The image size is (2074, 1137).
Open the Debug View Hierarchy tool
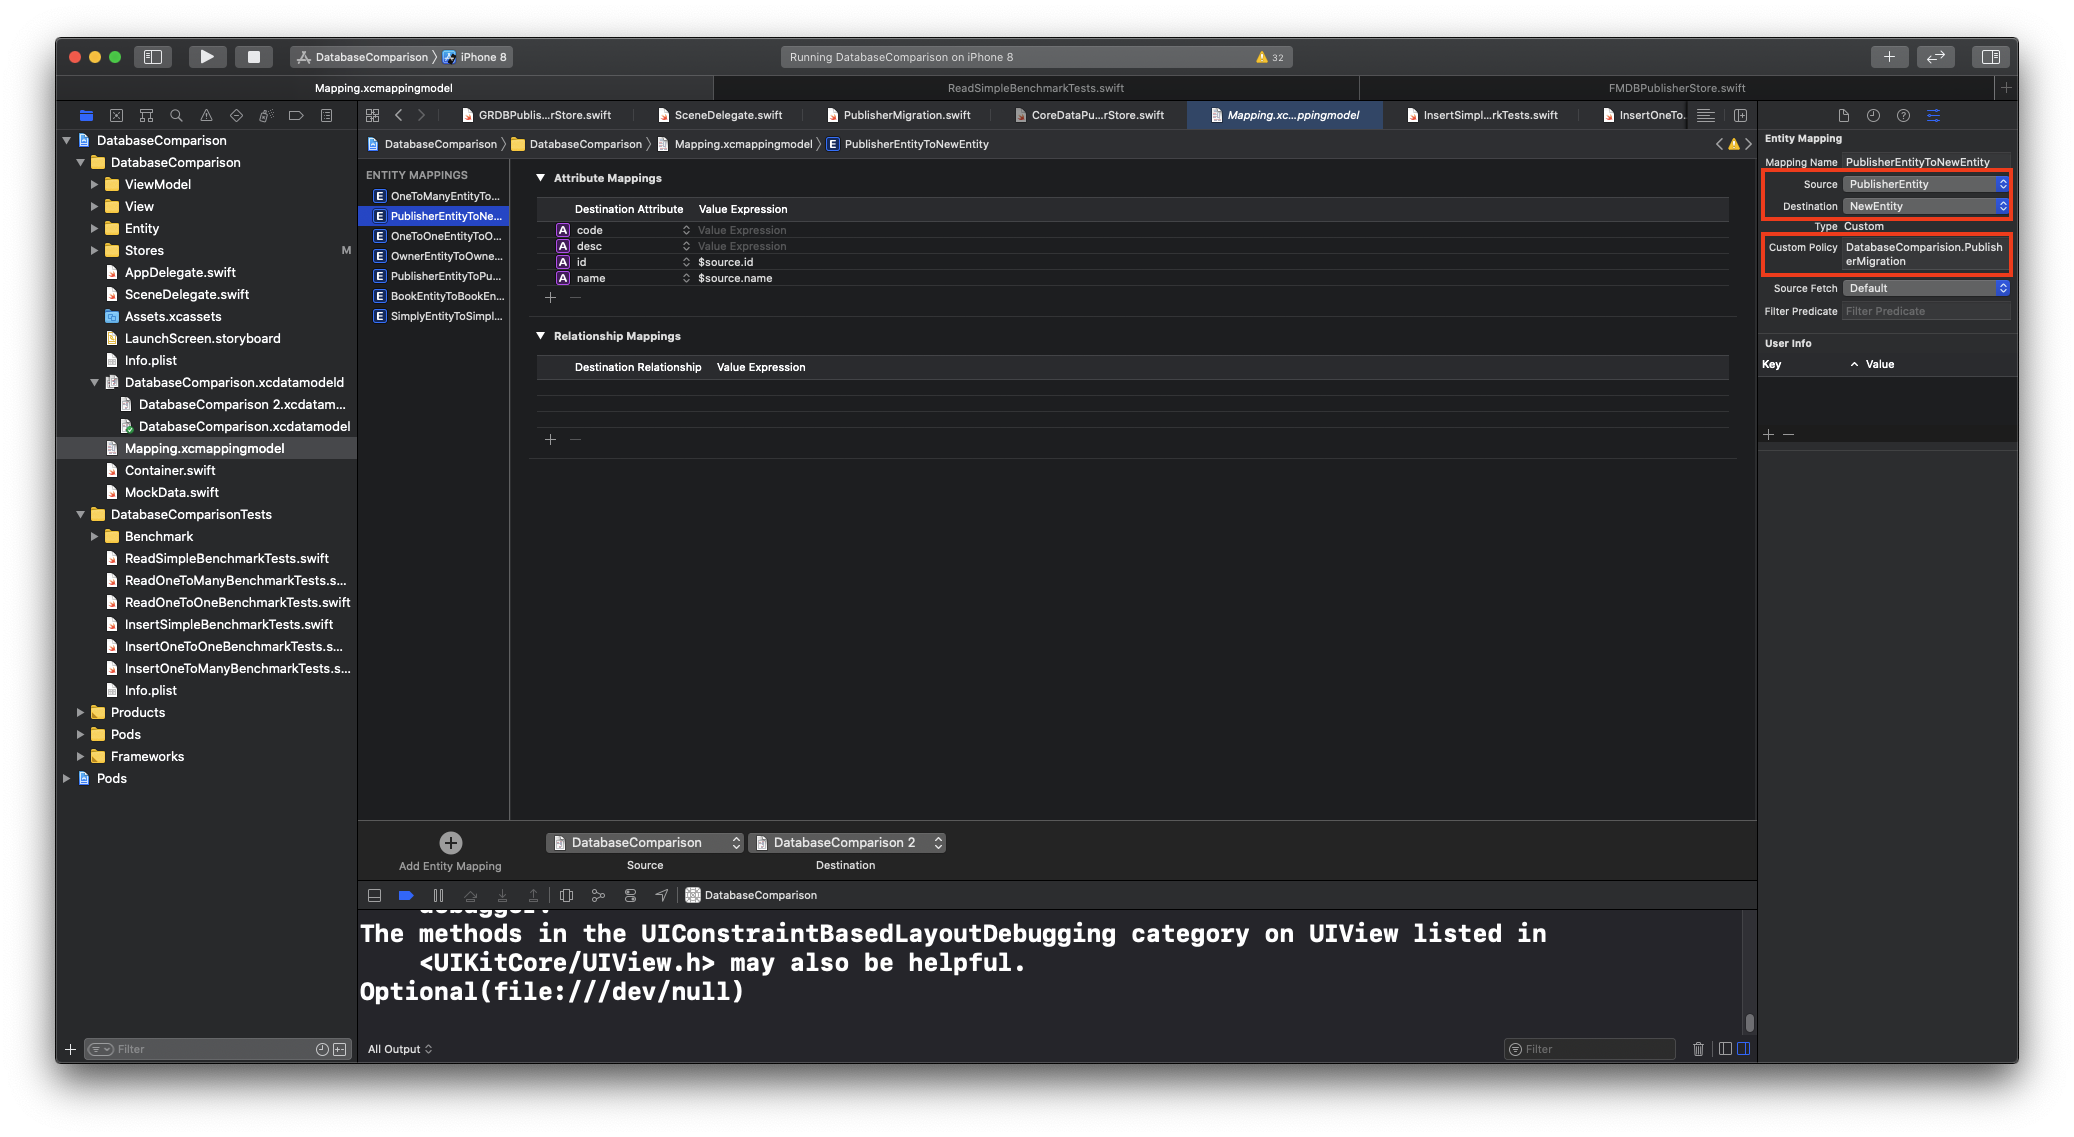click(566, 895)
